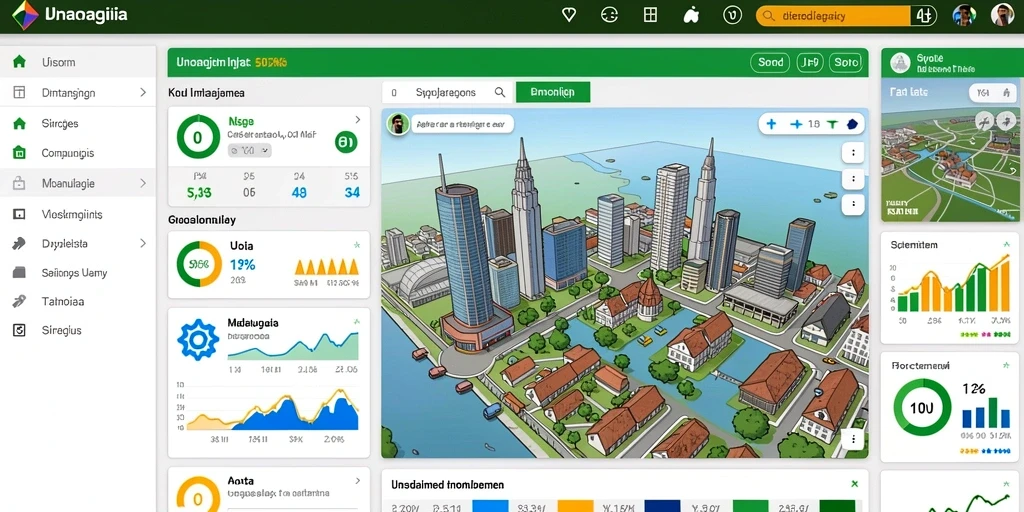
Task: Select 'Uisorm' home item in sidebar
Action: [x=78, y=63]
